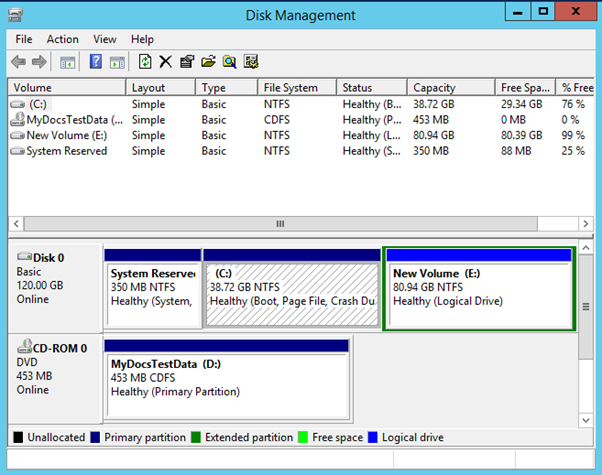The height and width of the screenshot is (475, 602).
Task: Click the Disk 0 label panel
Action: point(55,288)
